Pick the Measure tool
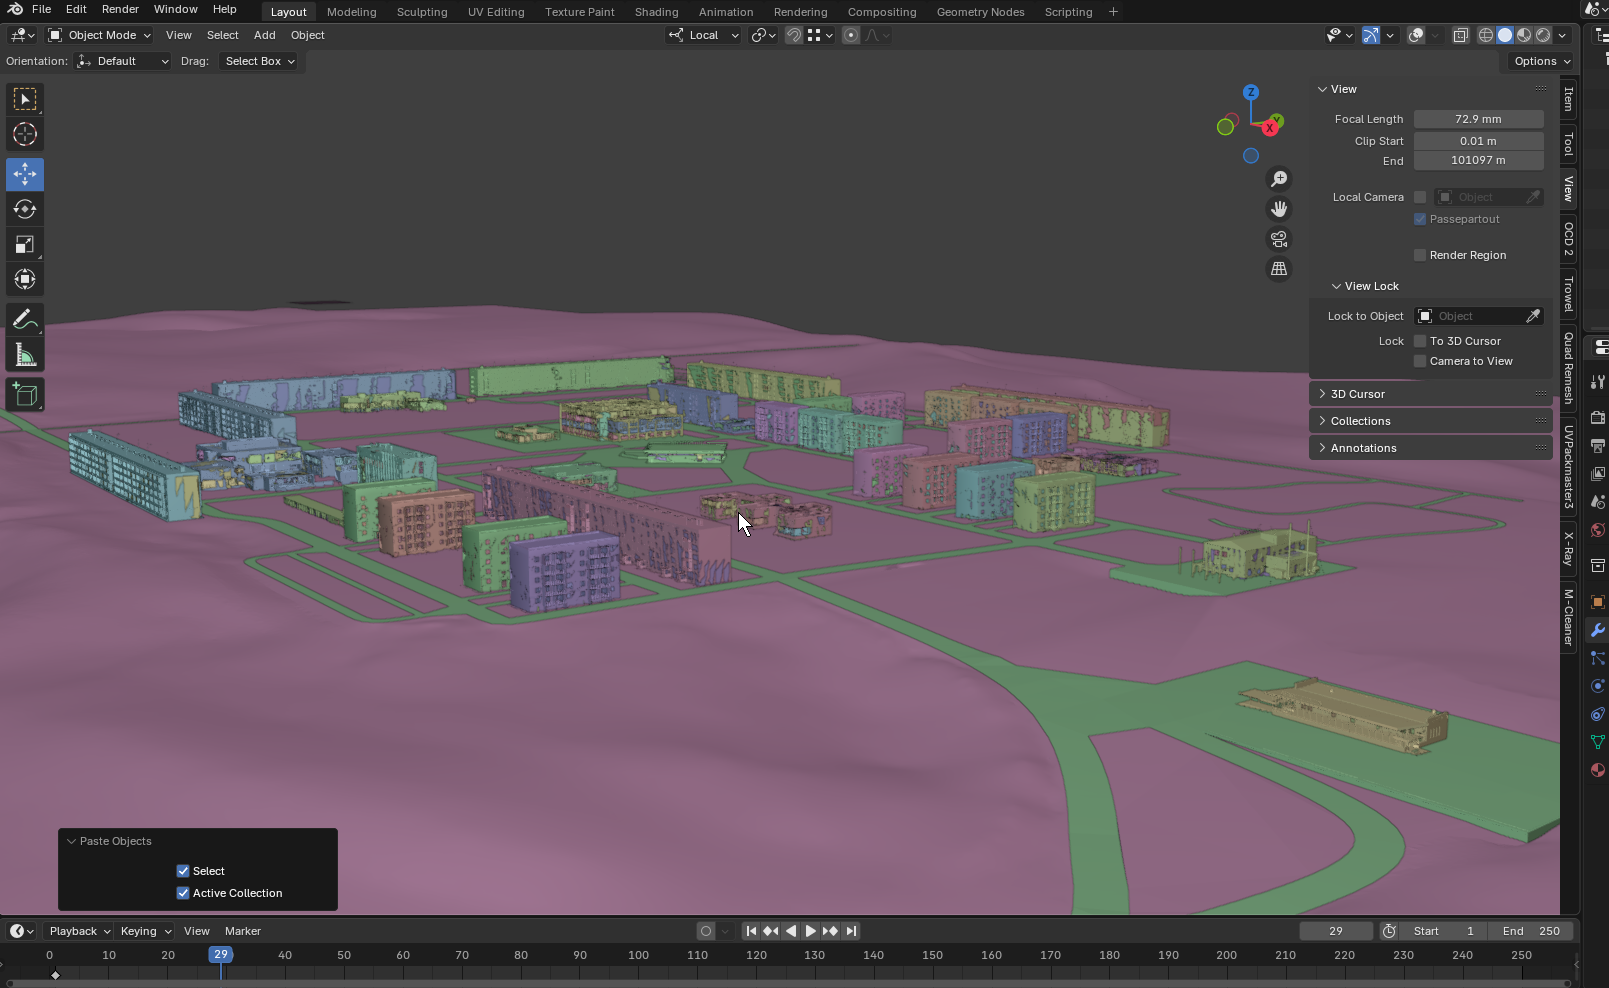The image size is (1609, 988). coord(25,356)
